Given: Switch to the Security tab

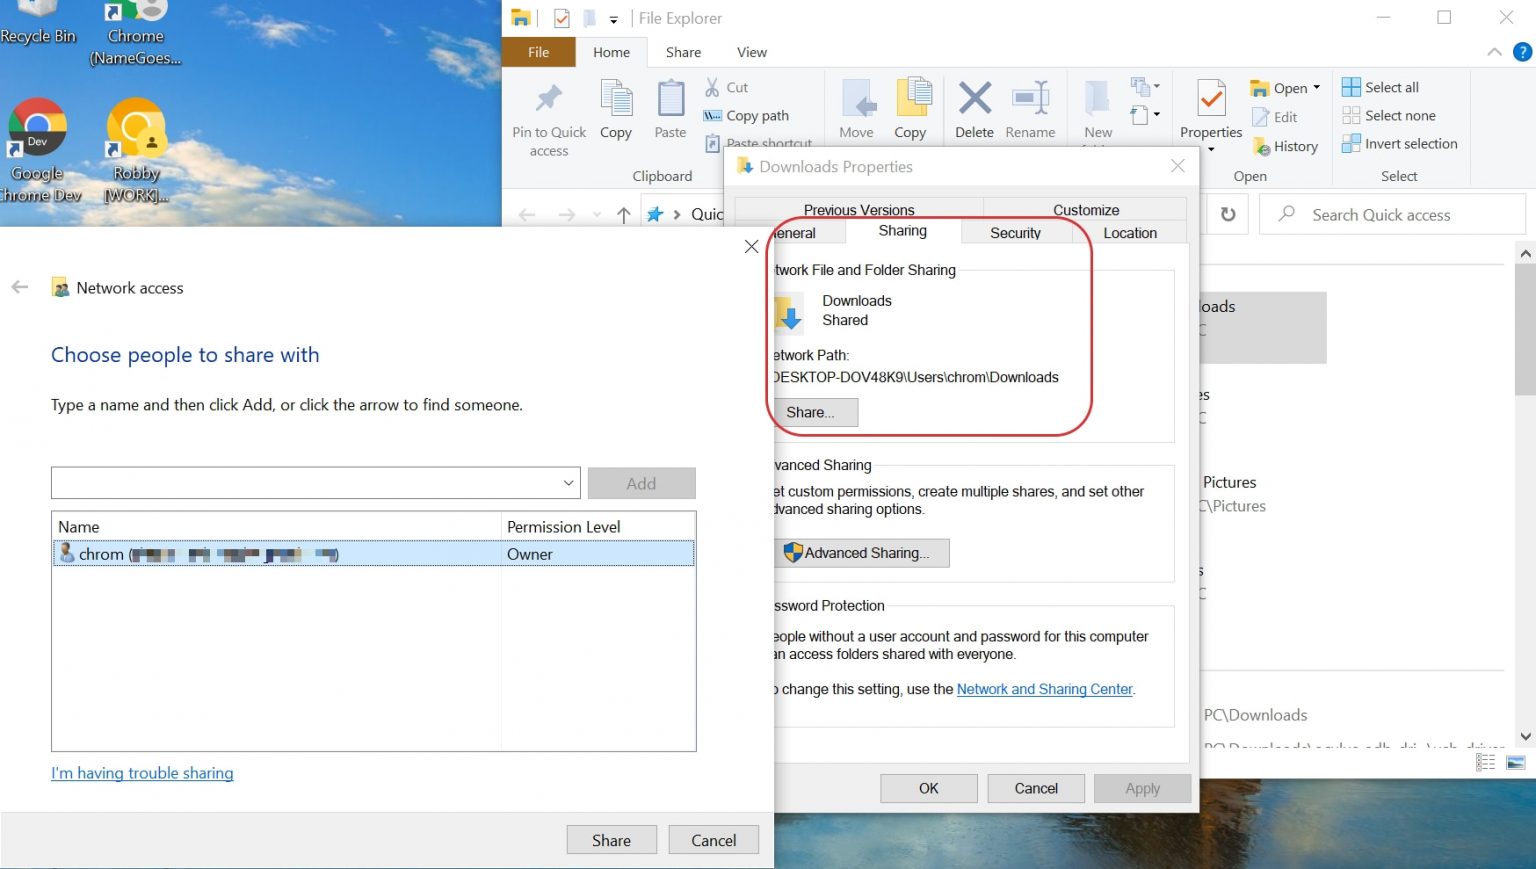Looking at the screenshot, I should pos(1015,232).
